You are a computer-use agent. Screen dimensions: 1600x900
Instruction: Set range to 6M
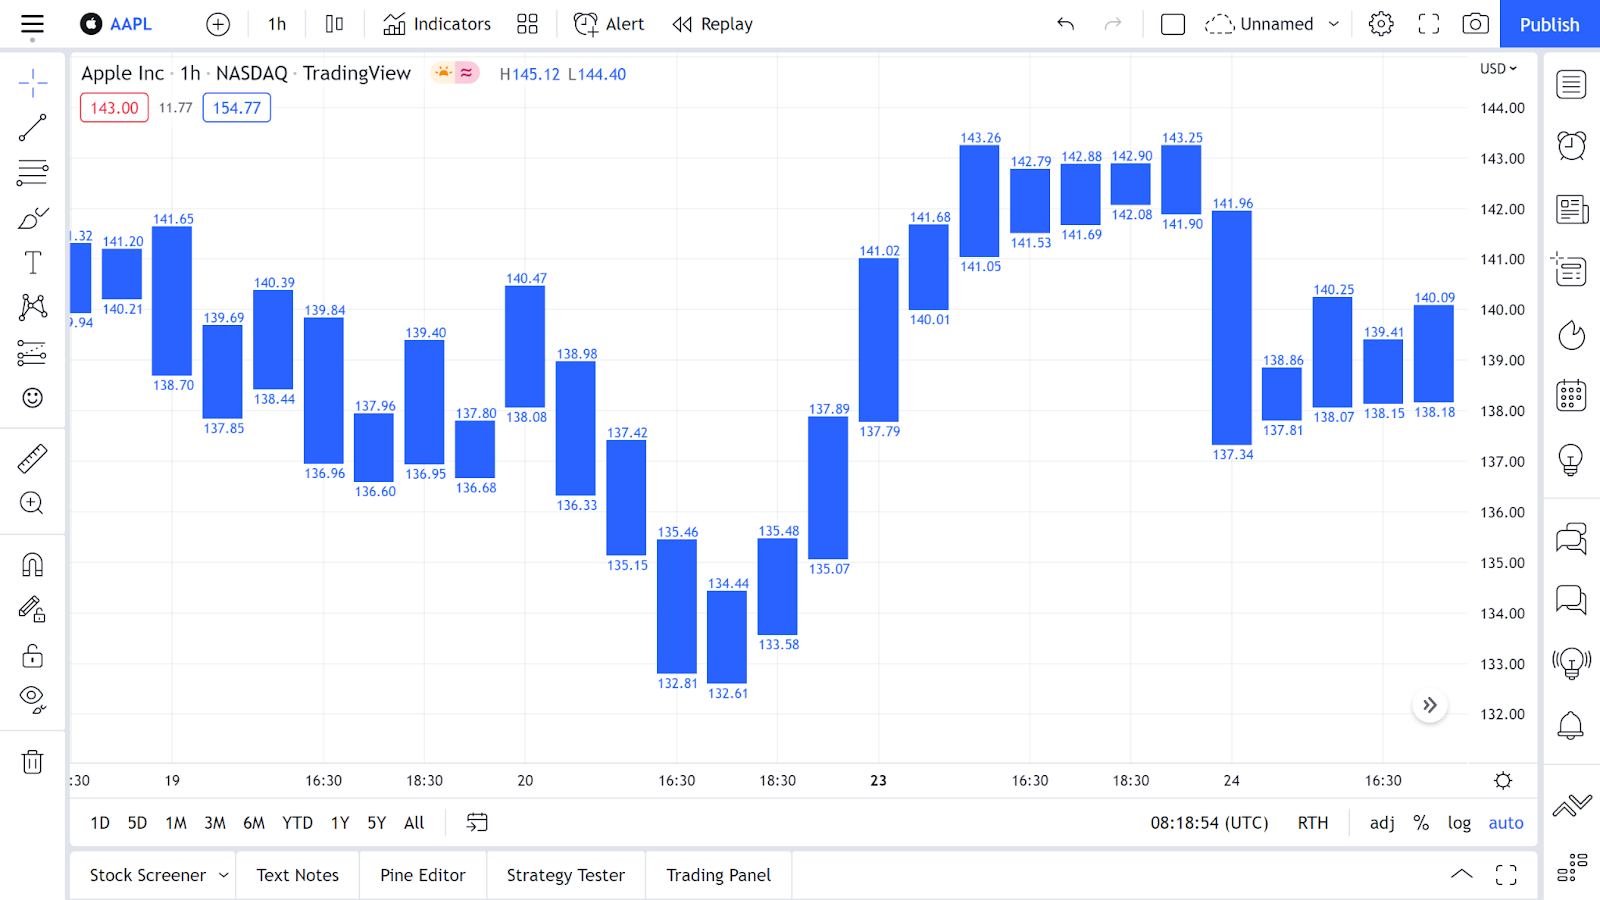(254, 823)
